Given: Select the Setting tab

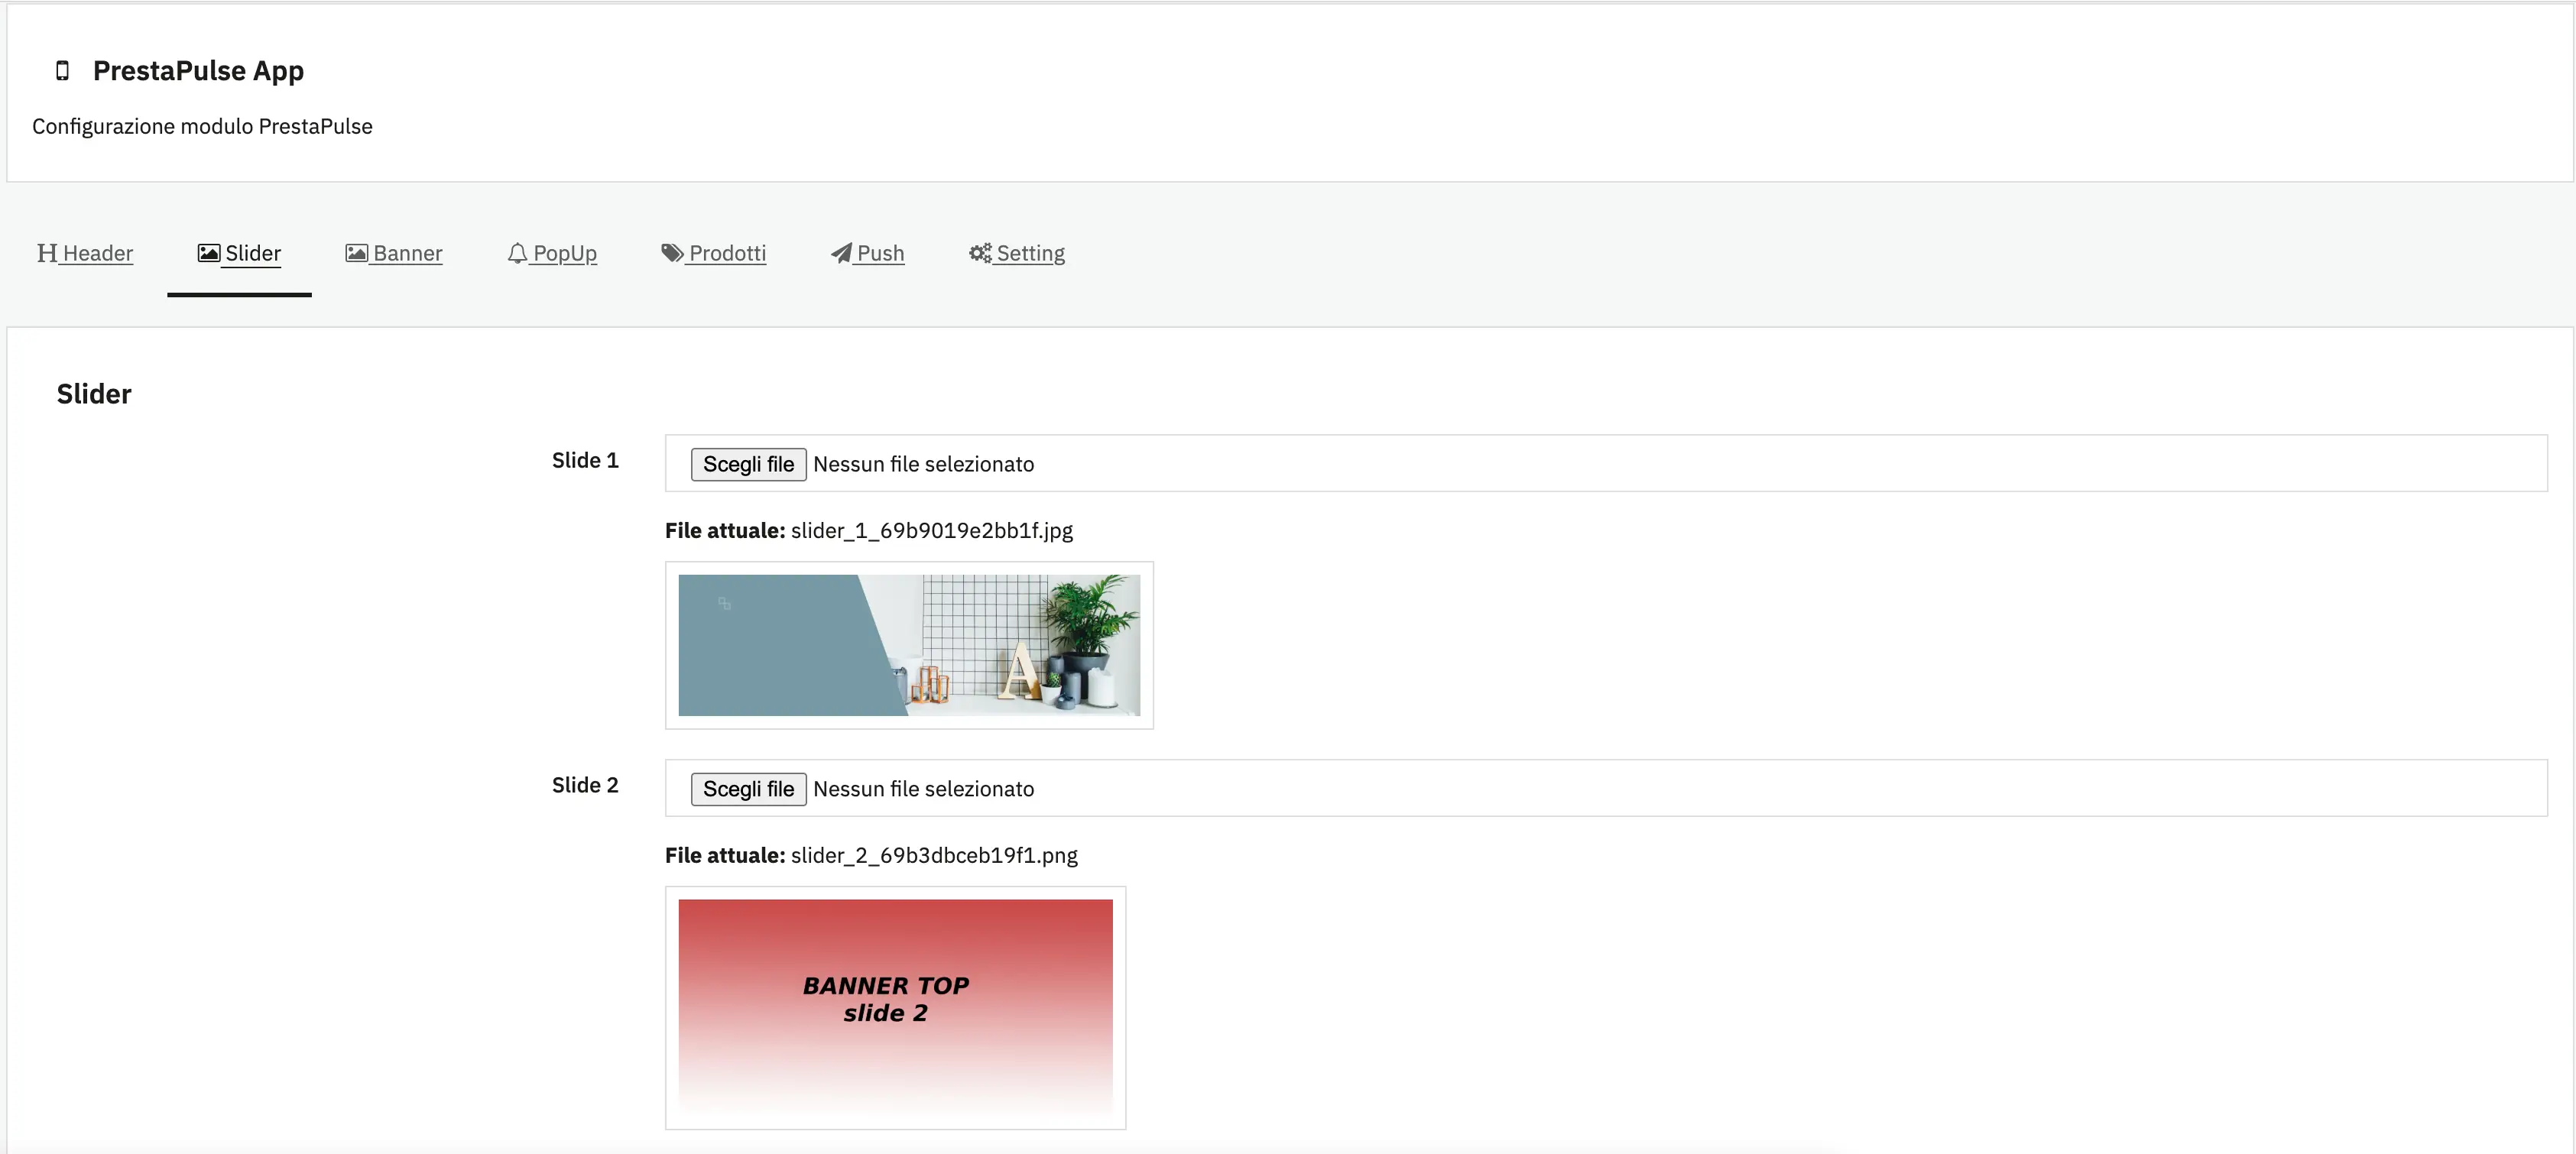Looking at the screenshot, I should 1030,253.
